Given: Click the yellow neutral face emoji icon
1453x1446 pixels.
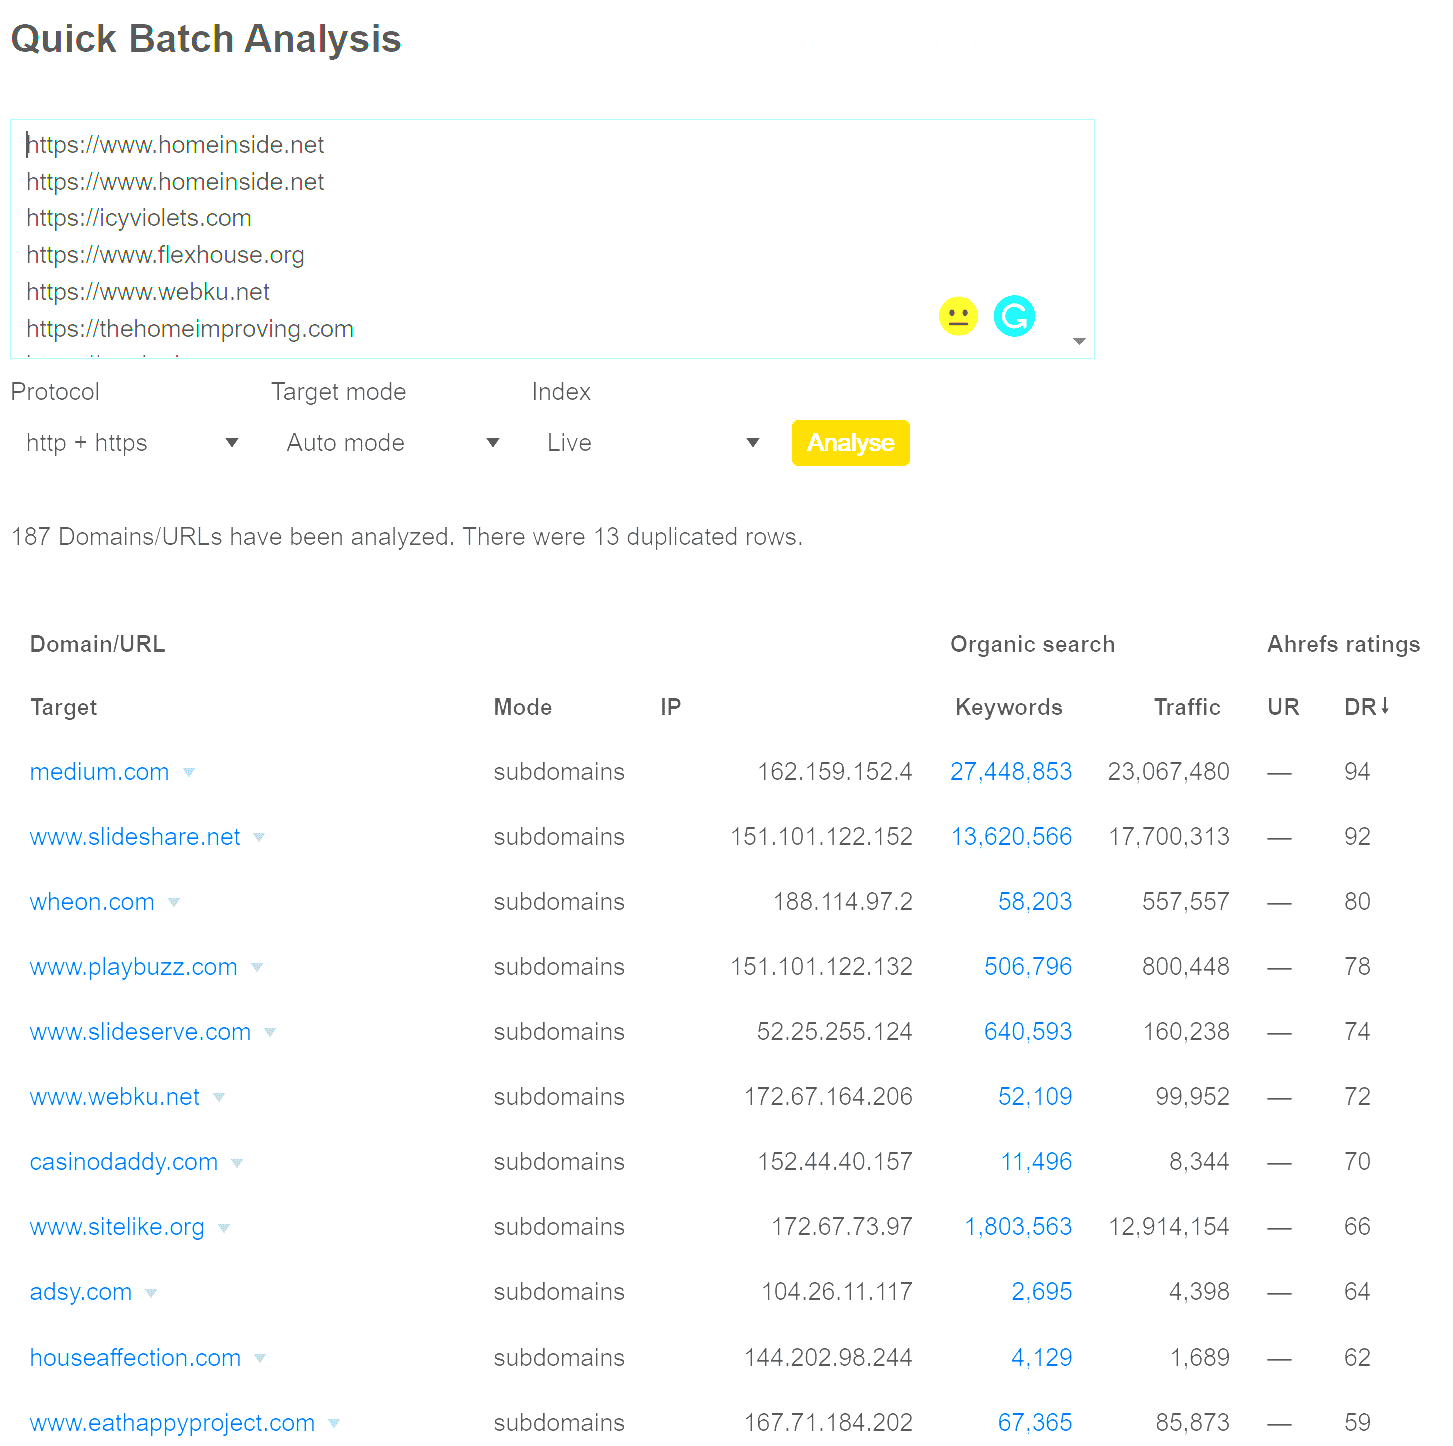Looking at the screenshot, I should (x=958, y=317).
